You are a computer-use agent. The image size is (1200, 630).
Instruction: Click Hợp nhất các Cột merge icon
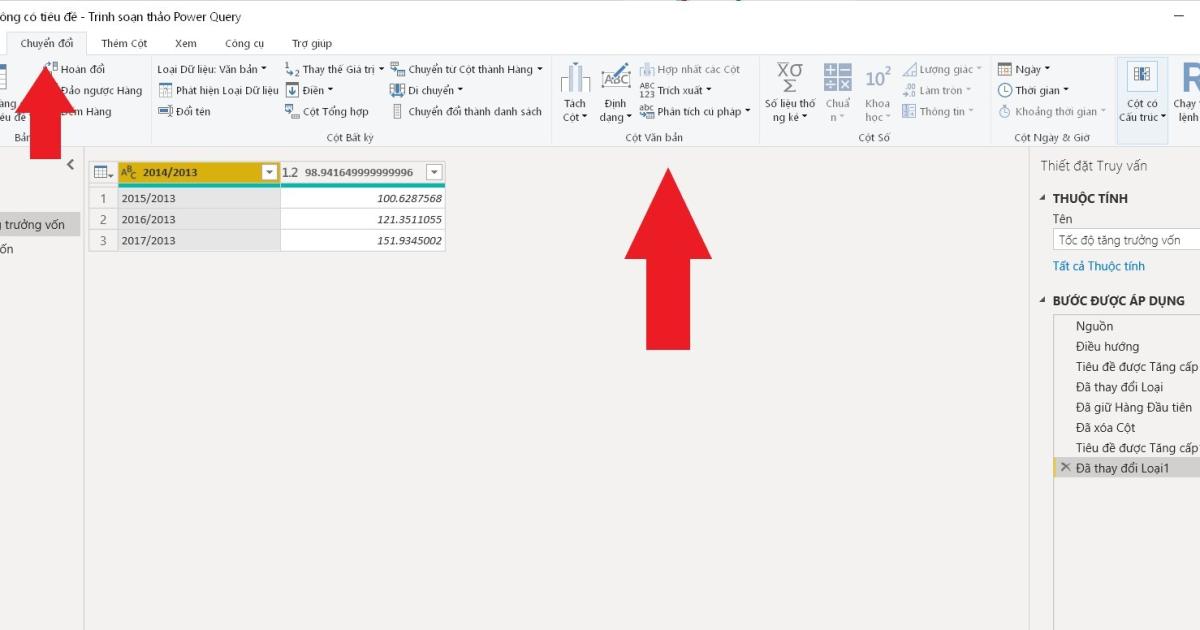pyautogui.click(x=647, y=69)
